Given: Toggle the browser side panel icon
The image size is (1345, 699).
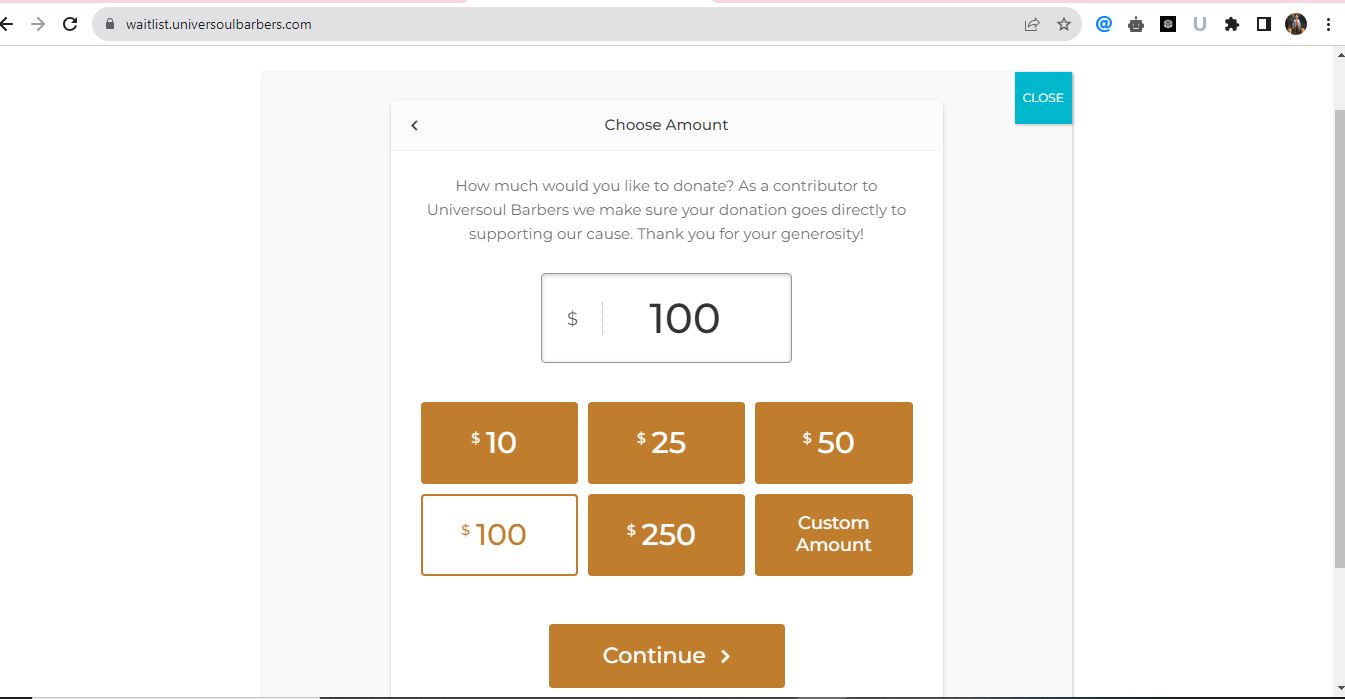Looking at the screenshot, I should (1264, 24).
